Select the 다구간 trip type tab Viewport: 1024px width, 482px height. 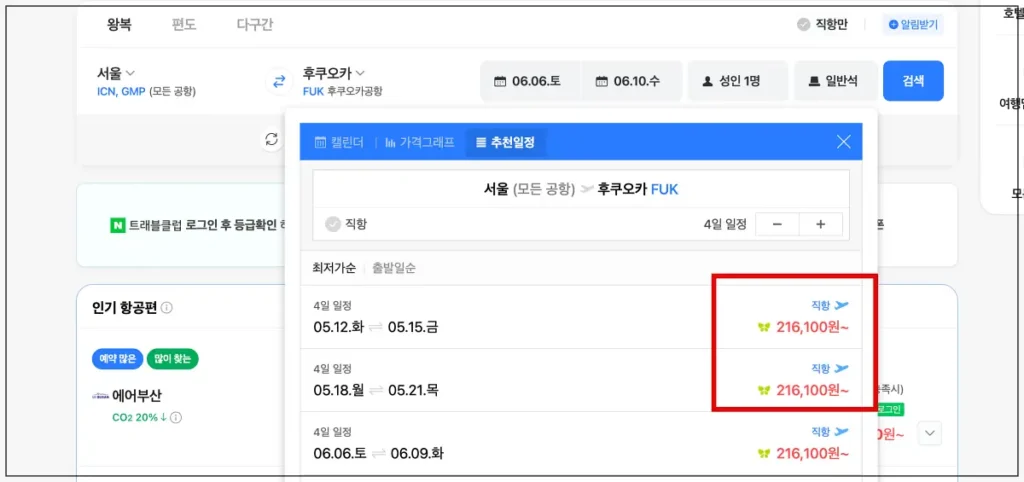coord(255,25)
